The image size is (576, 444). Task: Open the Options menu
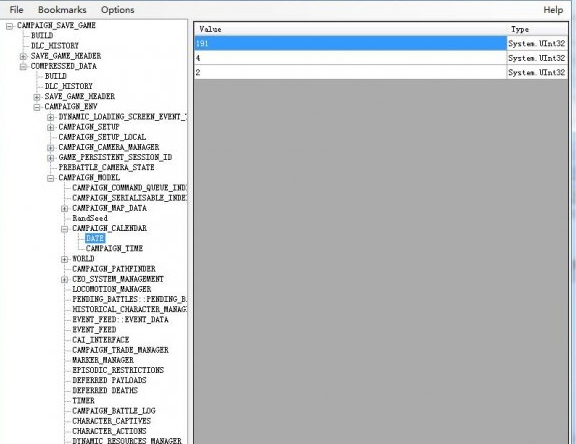coord(118,10)
